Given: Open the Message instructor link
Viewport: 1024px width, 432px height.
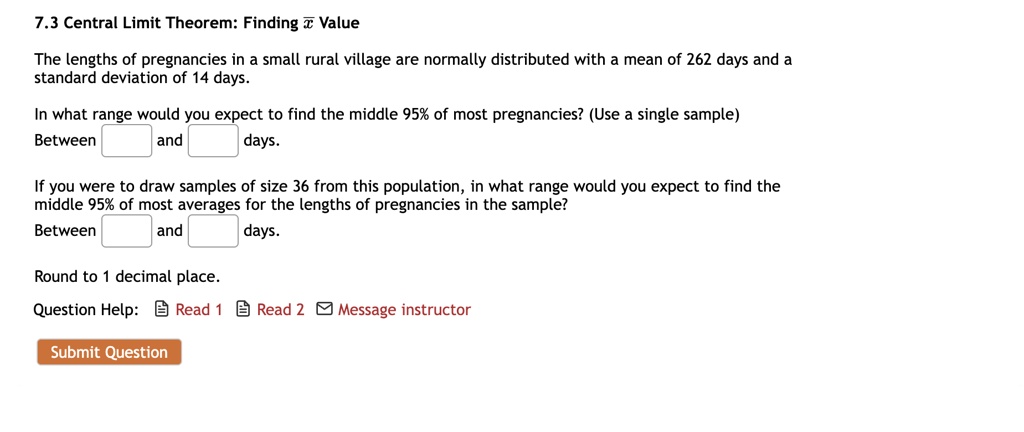Looking at the screenshot, I should pyautogui.click(x=404, y=309).
